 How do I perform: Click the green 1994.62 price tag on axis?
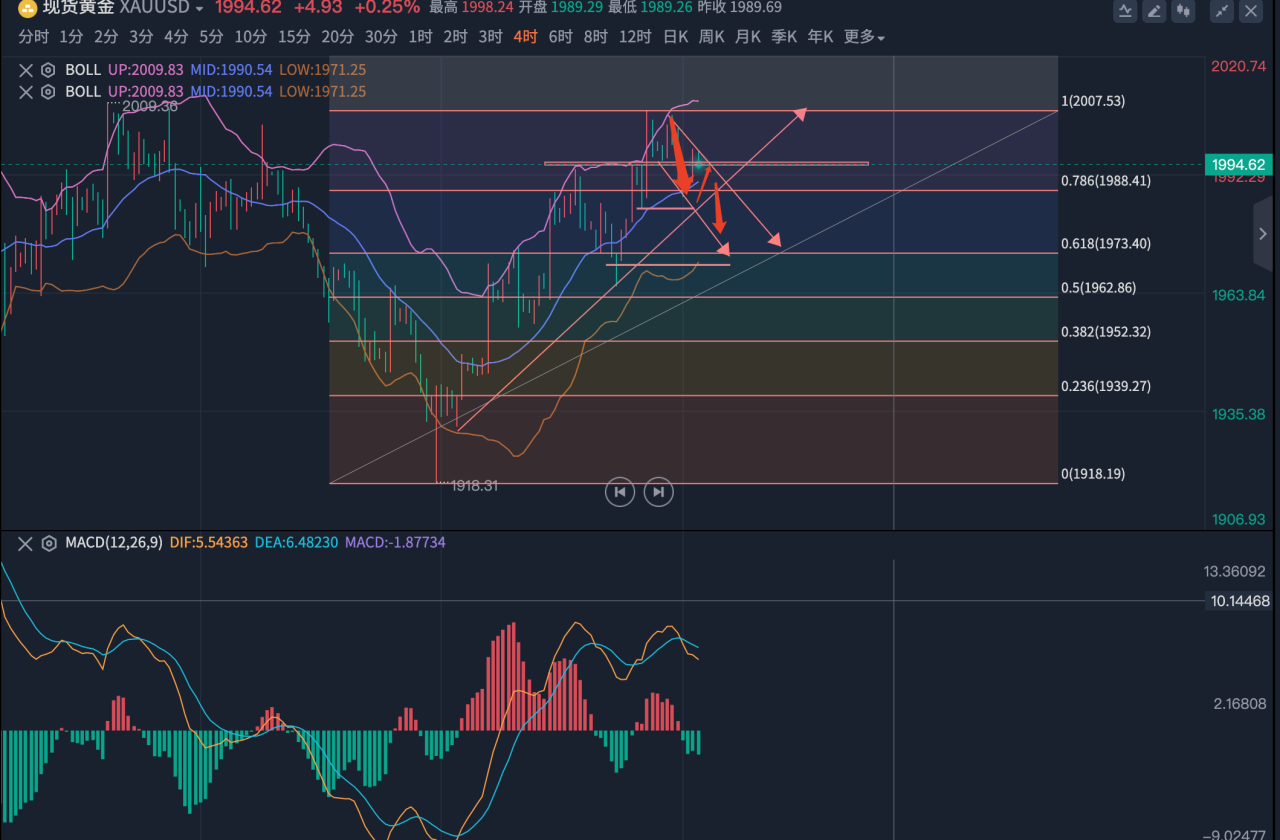click(1239, 164)
